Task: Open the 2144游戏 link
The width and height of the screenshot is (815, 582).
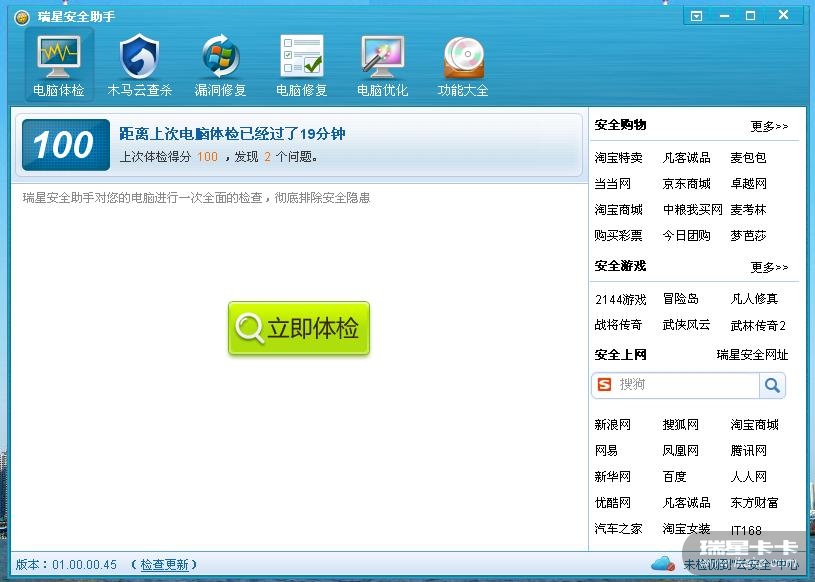Action: [x=621, y=299]
